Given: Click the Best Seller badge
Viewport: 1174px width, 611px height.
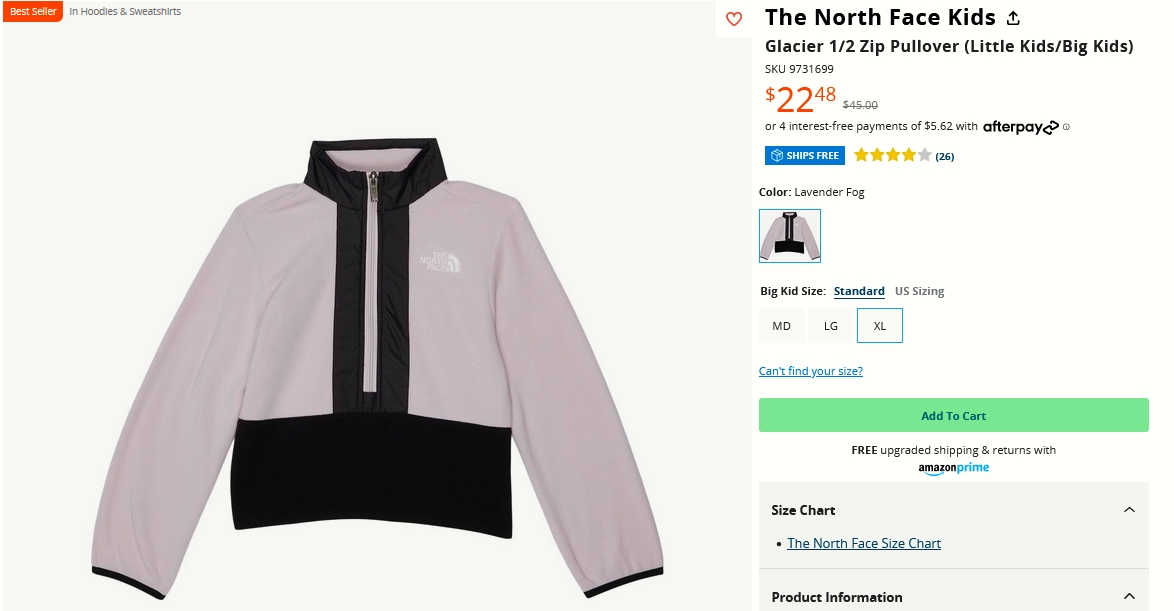Looking at the screenshot, I should click(x=33, y=12).
